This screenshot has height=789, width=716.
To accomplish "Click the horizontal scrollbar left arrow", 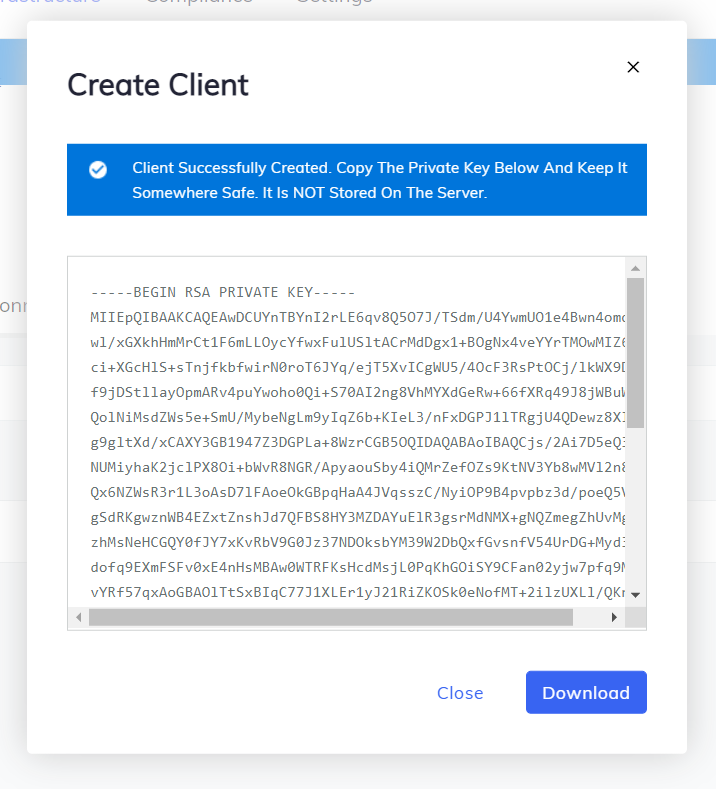I will [x=79, y=618].
